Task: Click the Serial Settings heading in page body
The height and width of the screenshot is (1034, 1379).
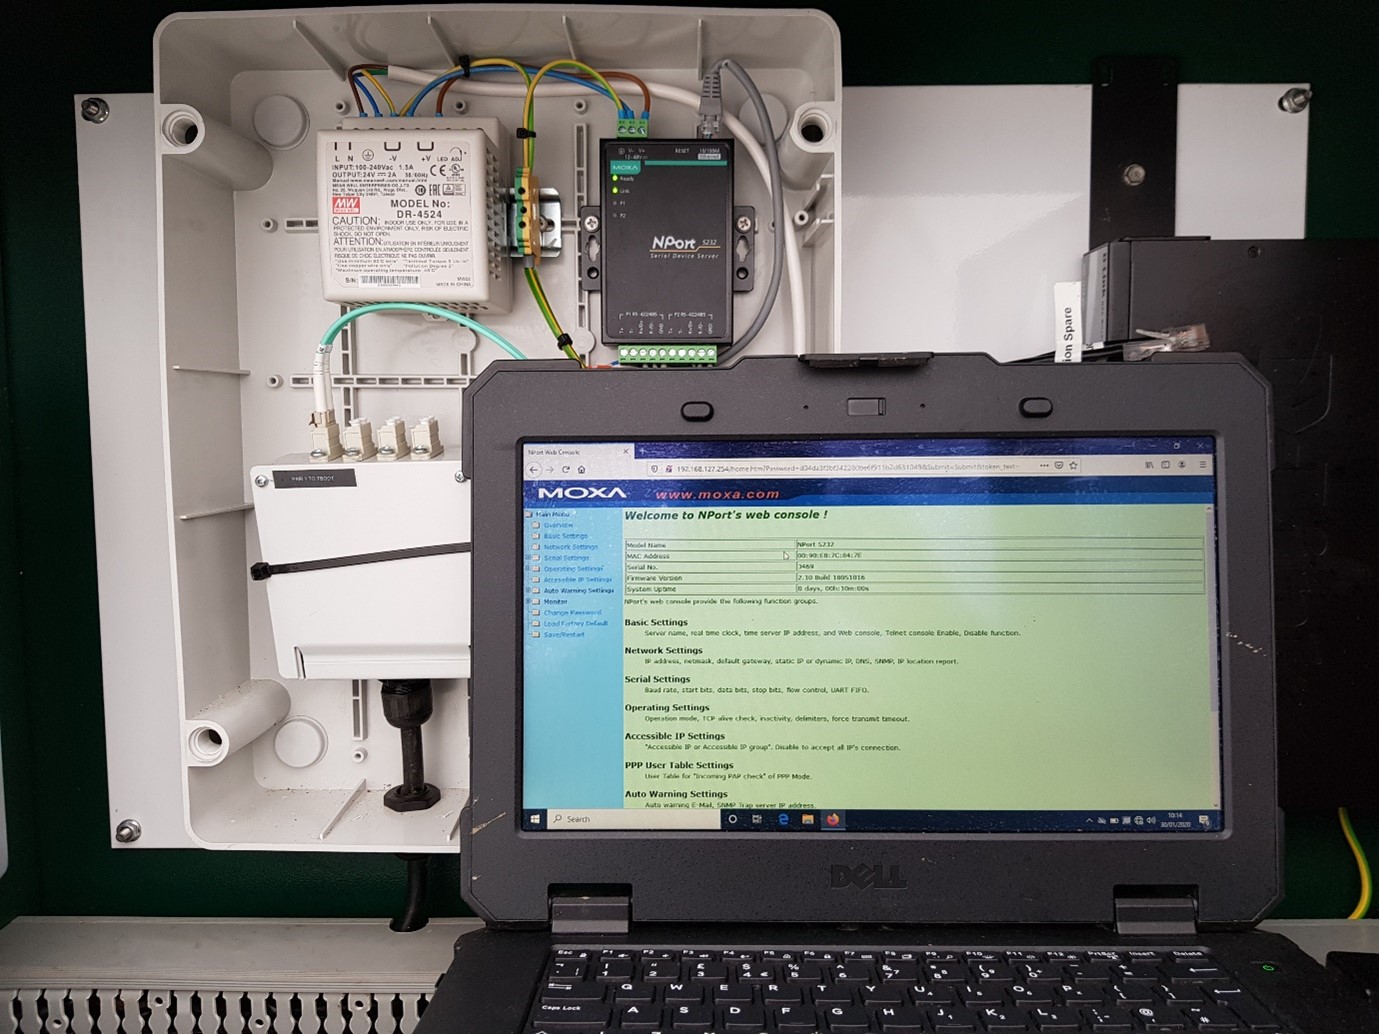Action: pyautogui.click(x=657, y=679)
